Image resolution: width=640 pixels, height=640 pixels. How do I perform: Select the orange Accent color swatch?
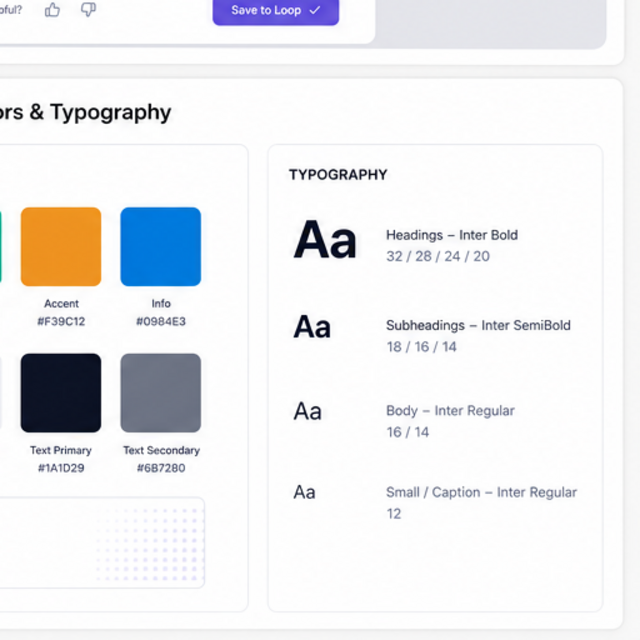[x=61, y=247]
